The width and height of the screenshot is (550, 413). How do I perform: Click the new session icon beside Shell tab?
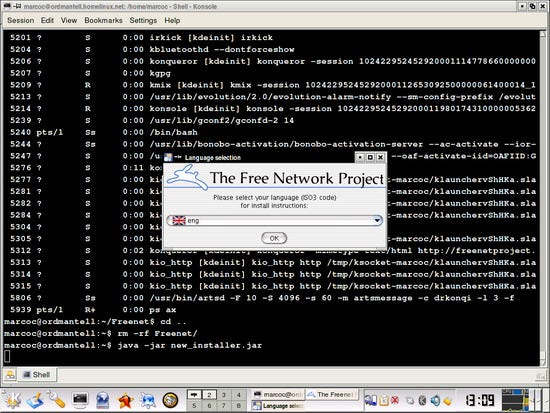point(10,375)
